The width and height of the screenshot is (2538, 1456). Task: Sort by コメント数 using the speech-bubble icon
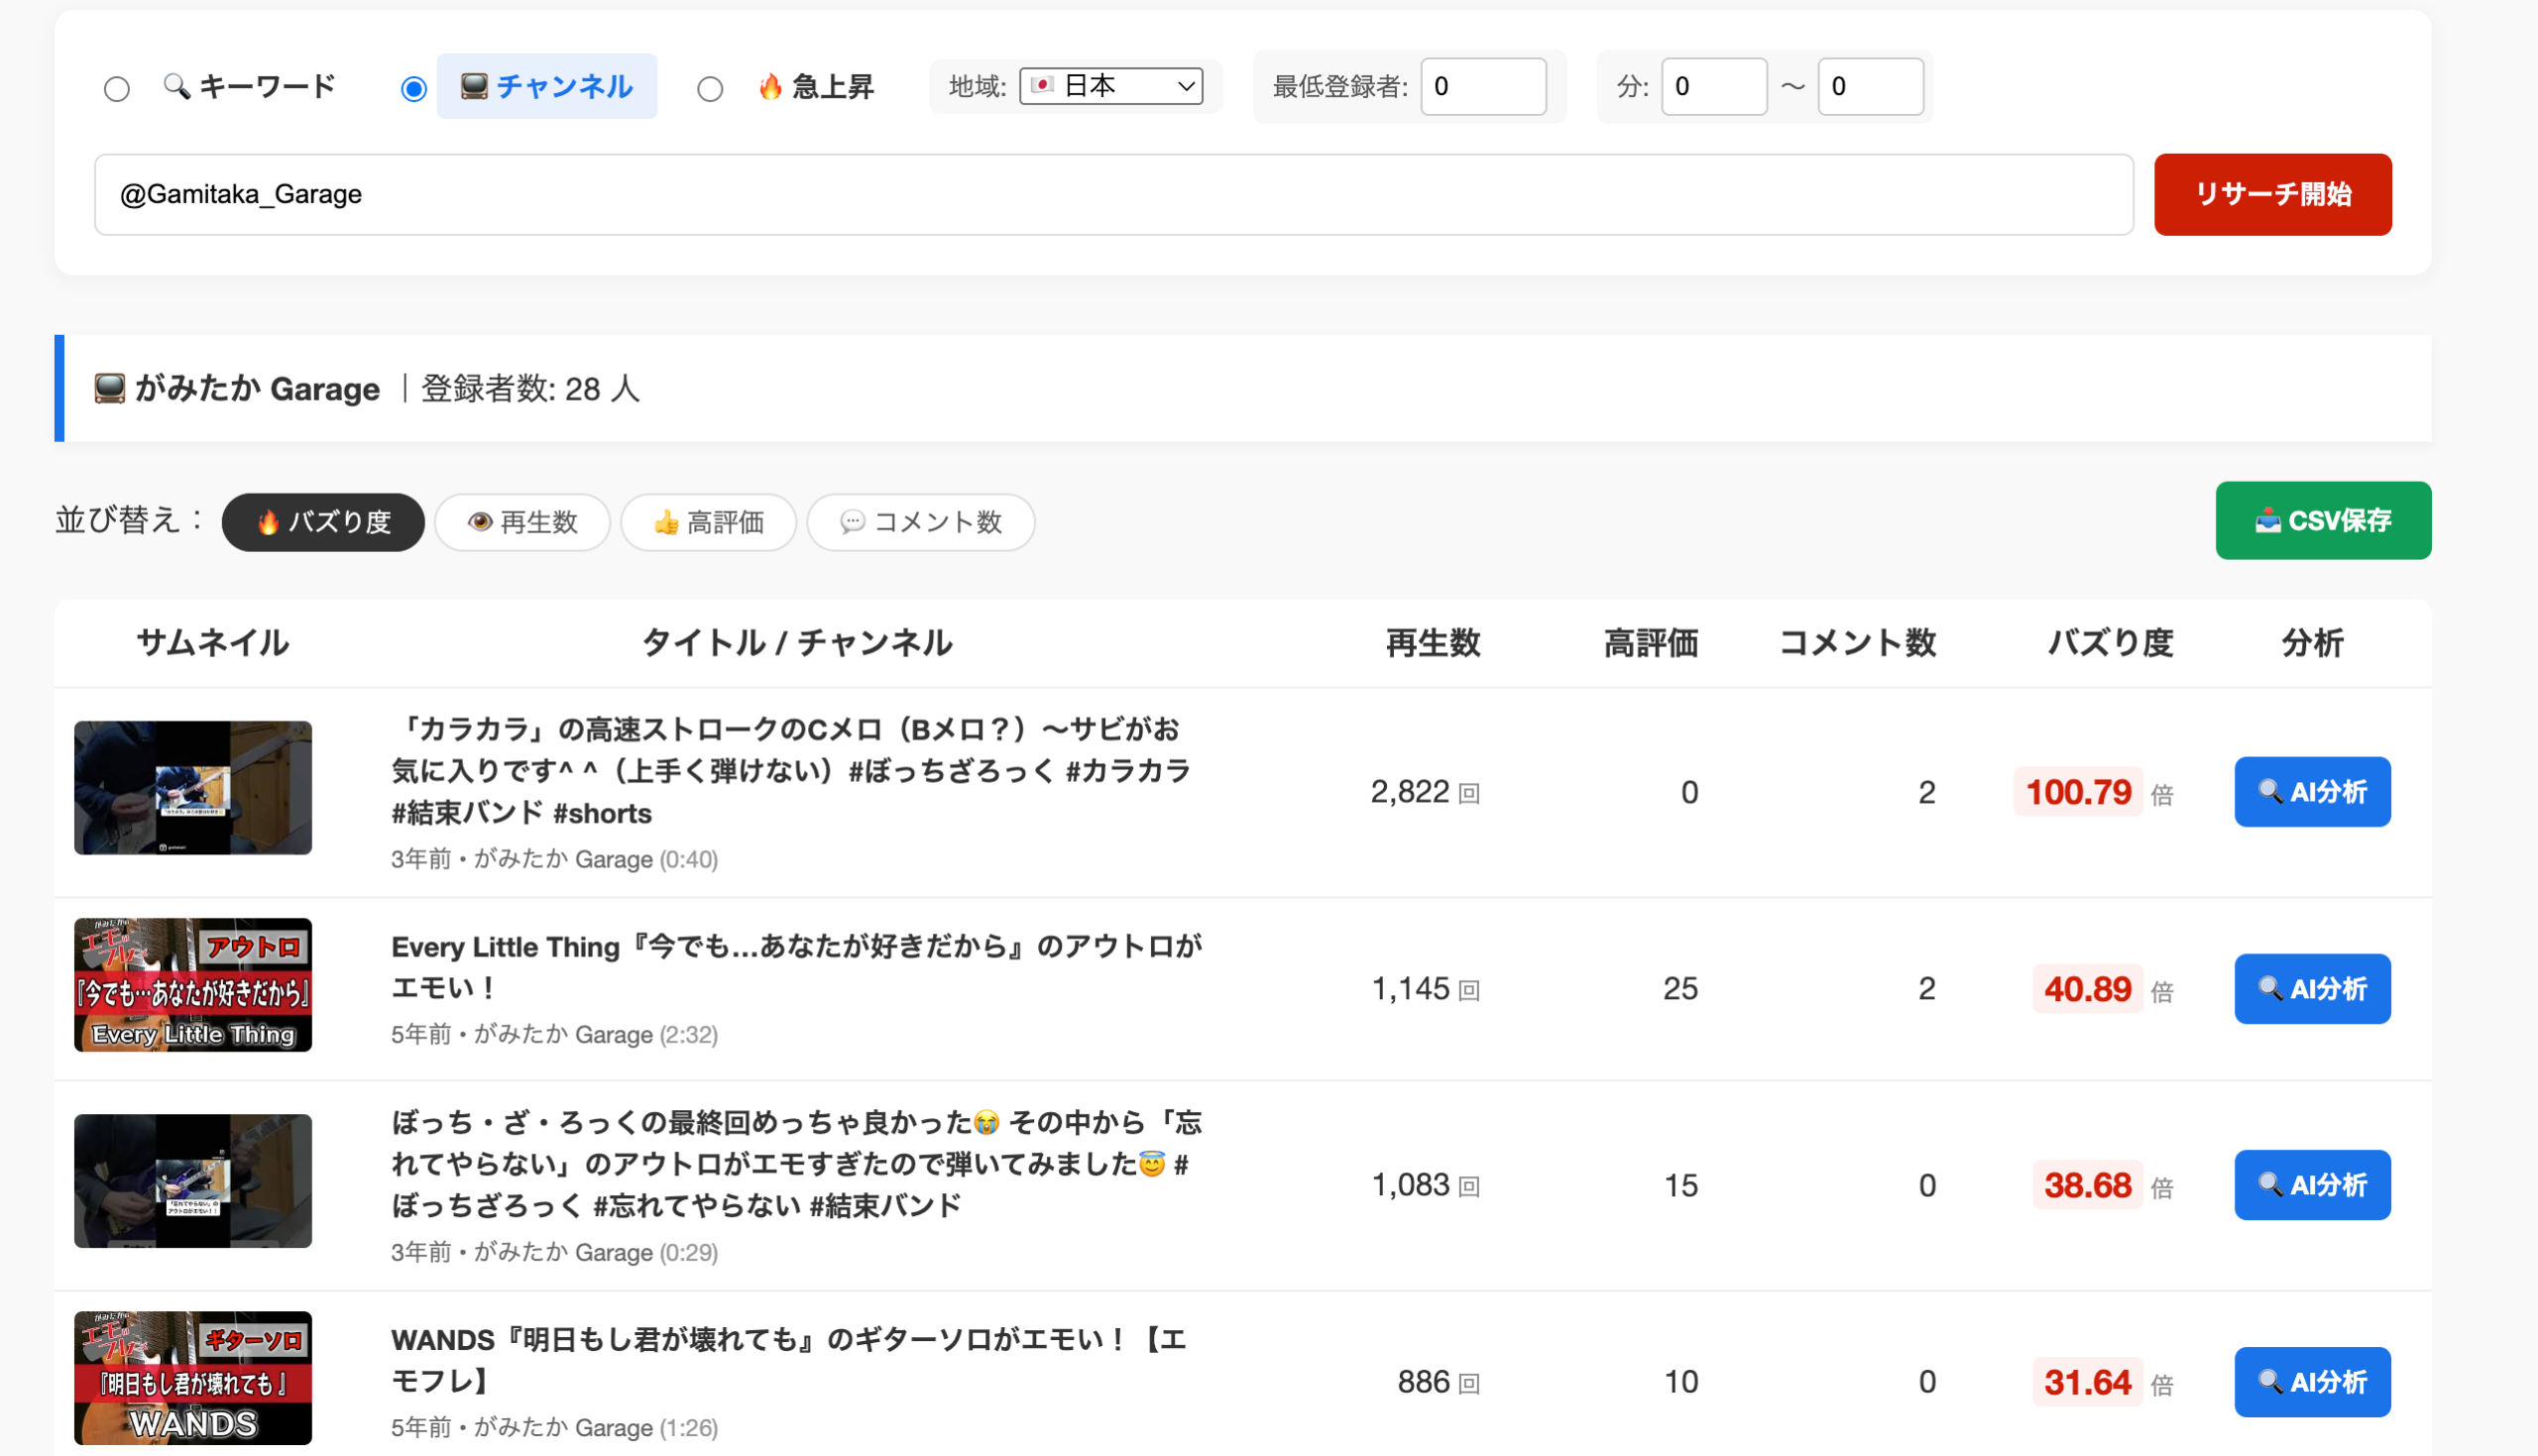coord(852,522)
